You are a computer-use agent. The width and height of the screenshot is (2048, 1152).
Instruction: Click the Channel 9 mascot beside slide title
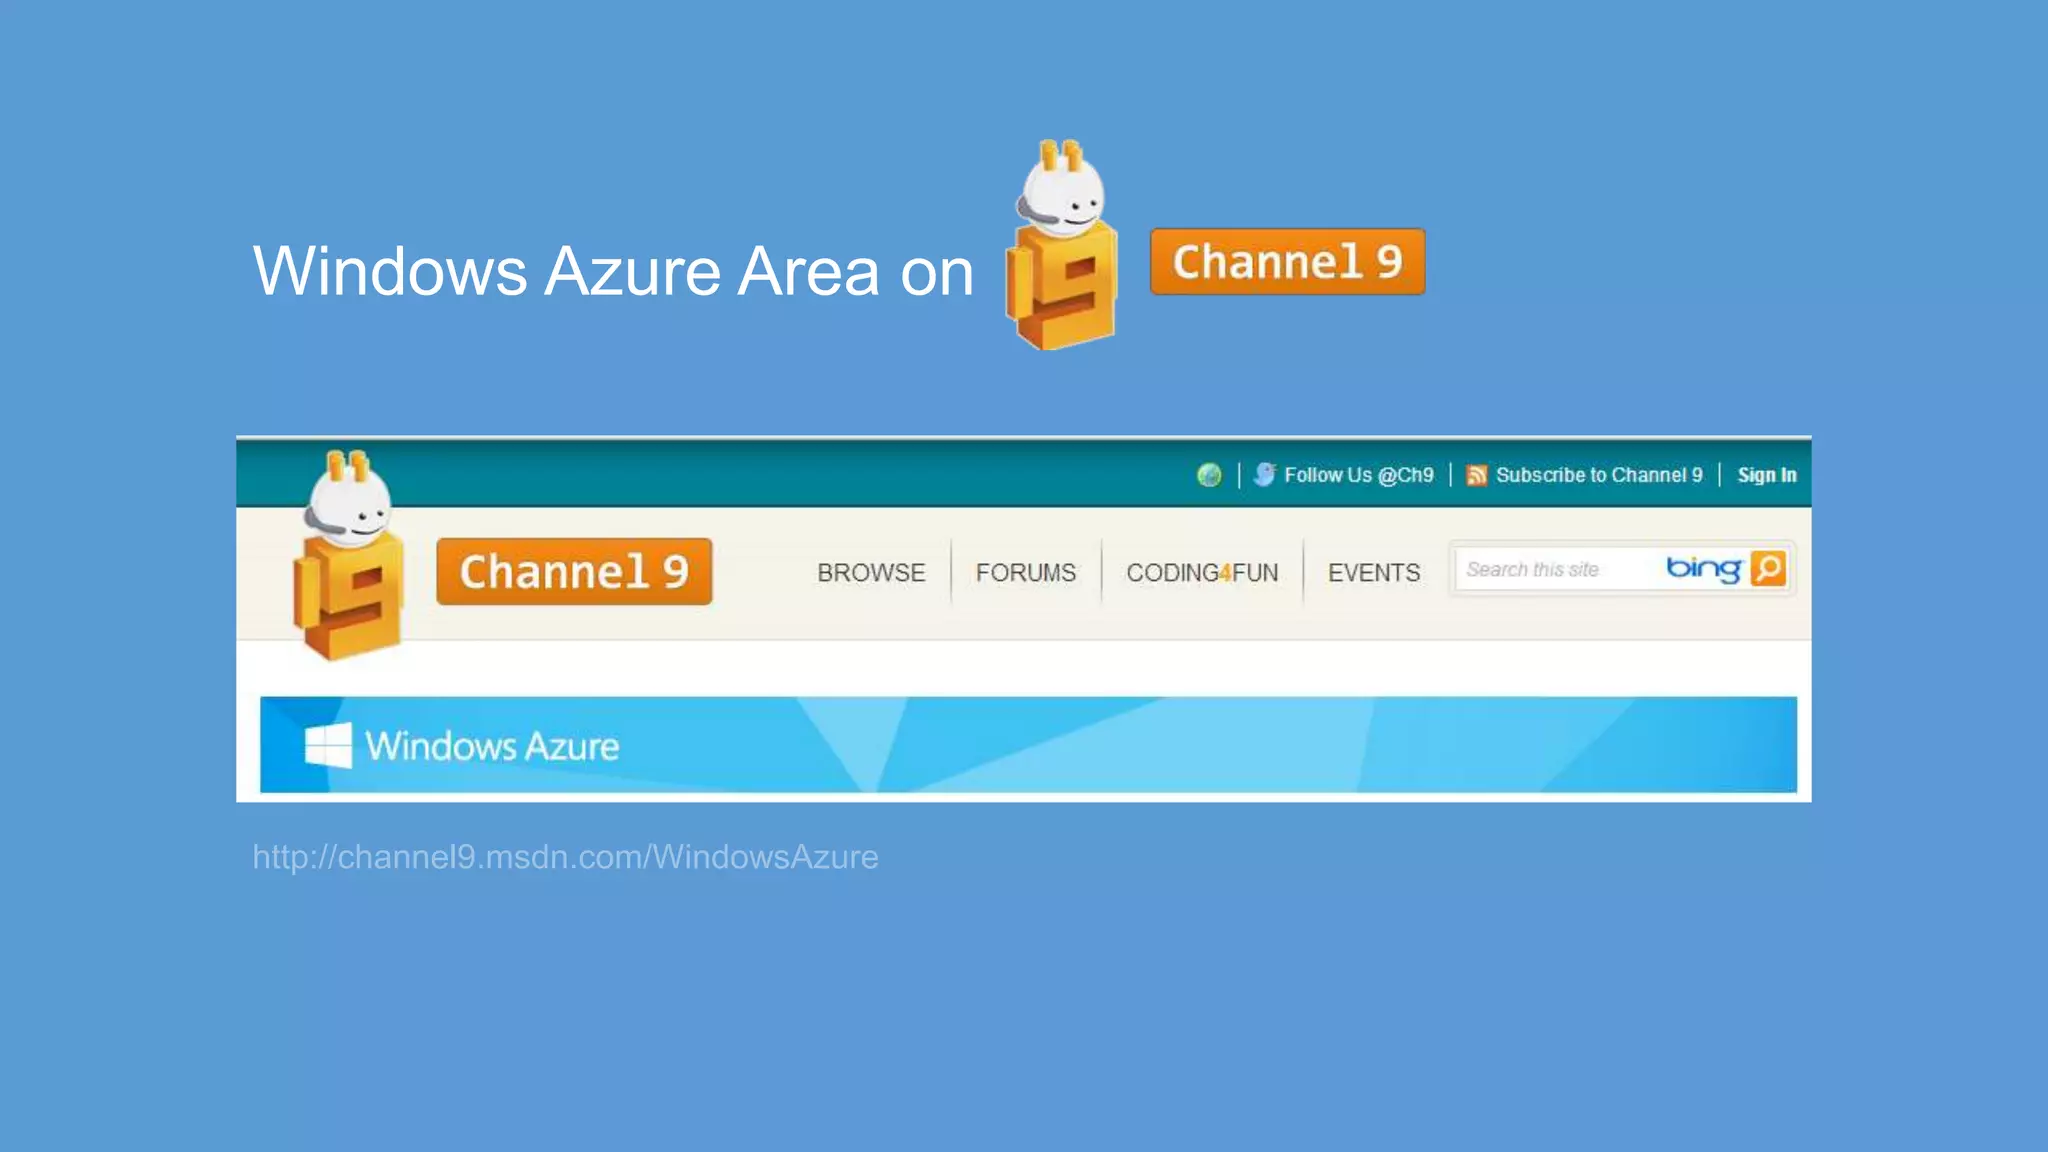click(1062, 245)
